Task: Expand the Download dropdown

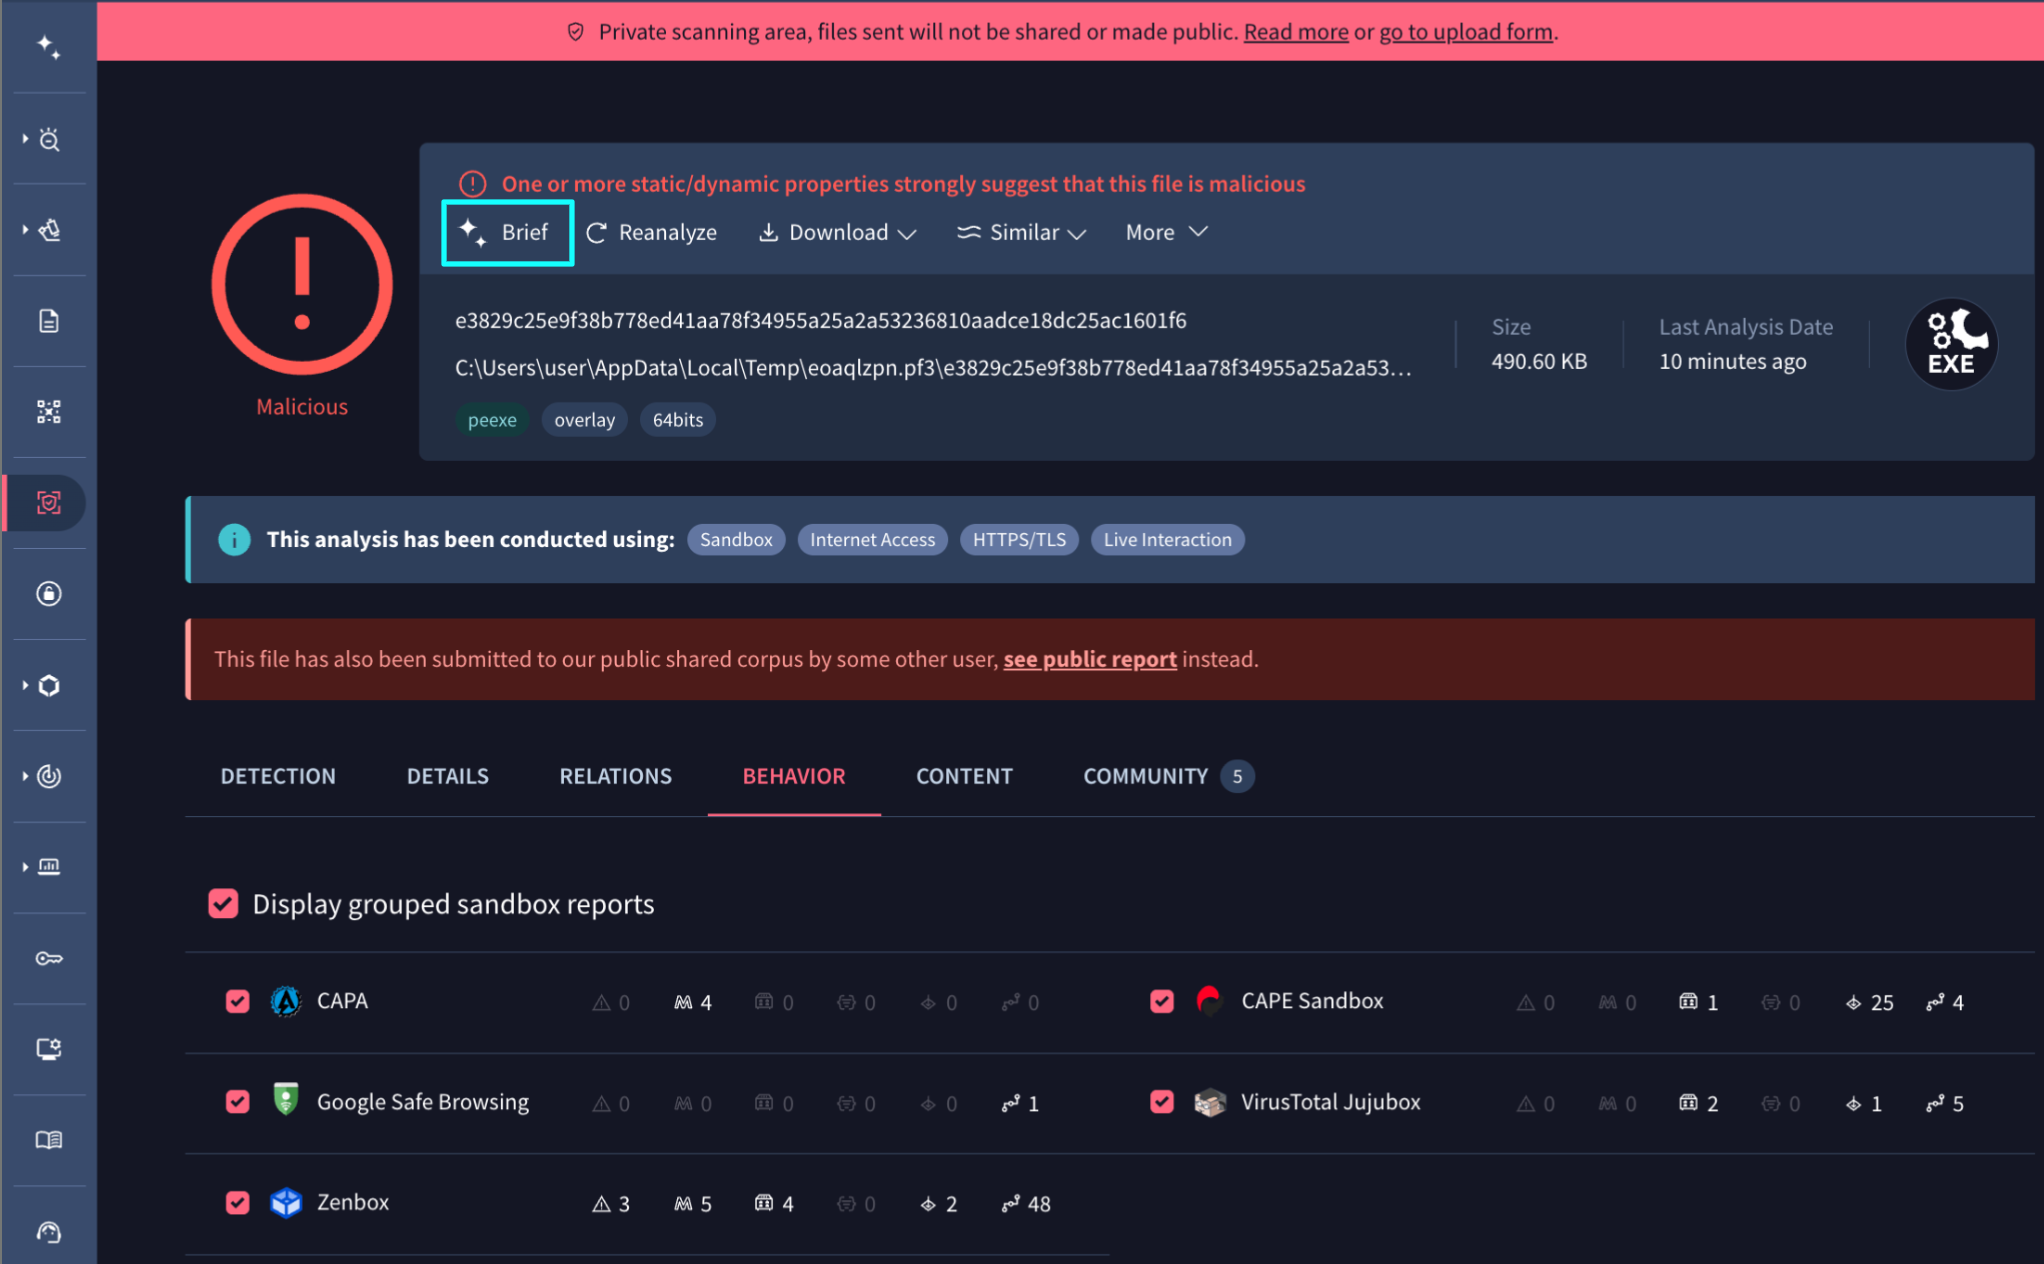Action: pyautogui.click(x=837, y=233)
